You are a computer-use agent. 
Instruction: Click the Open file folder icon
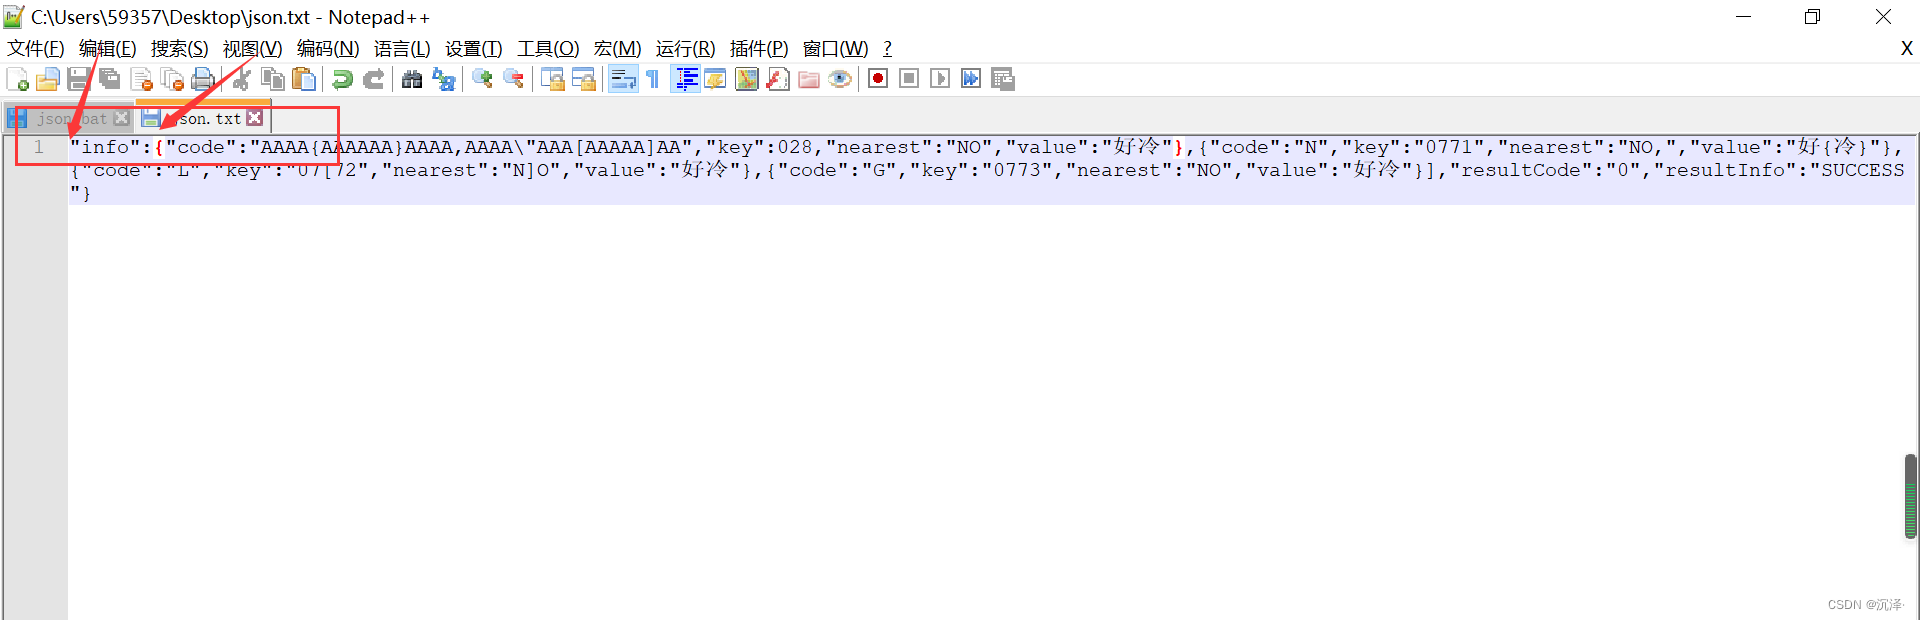(47, 79)
